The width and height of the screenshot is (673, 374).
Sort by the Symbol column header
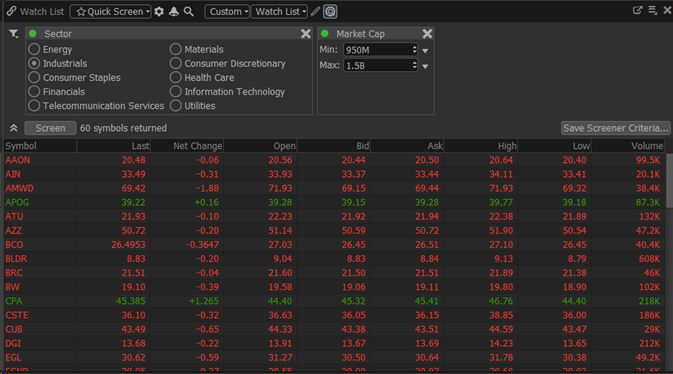40,146
